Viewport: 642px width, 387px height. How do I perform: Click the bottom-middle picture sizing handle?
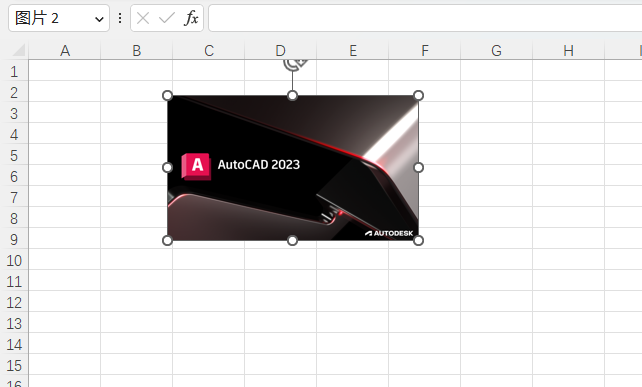tap(292, 240)
